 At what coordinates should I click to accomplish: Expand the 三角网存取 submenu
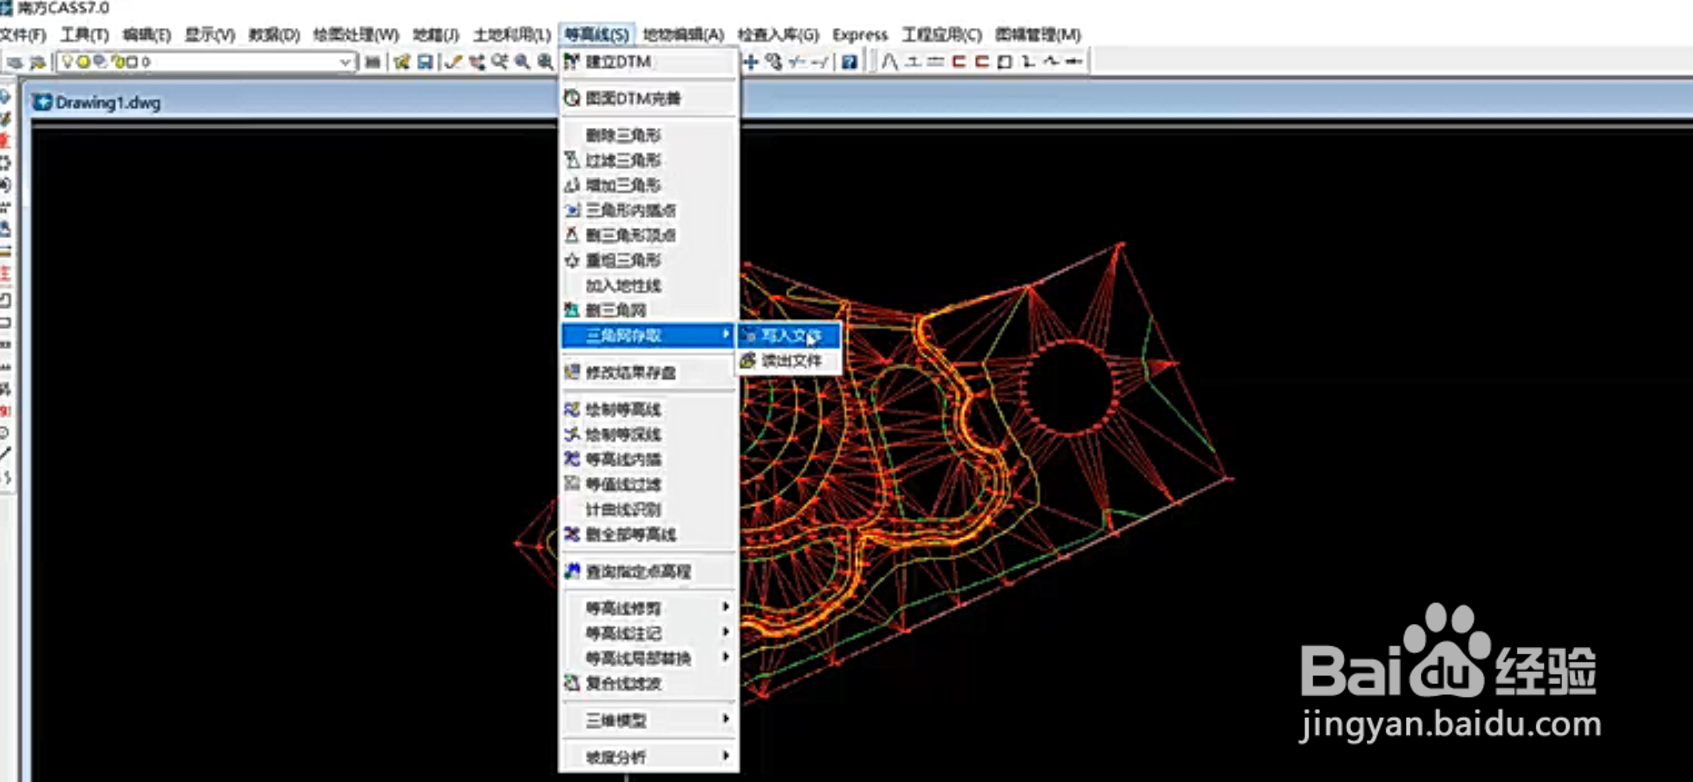pyautogui.click(x=648, y=335)
